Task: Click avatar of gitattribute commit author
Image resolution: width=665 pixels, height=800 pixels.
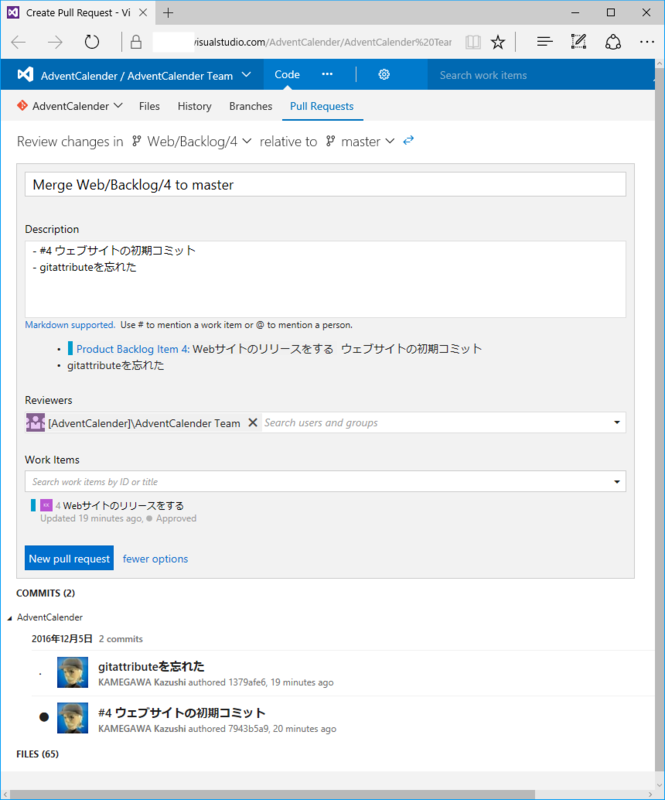Action: point(72,672)
